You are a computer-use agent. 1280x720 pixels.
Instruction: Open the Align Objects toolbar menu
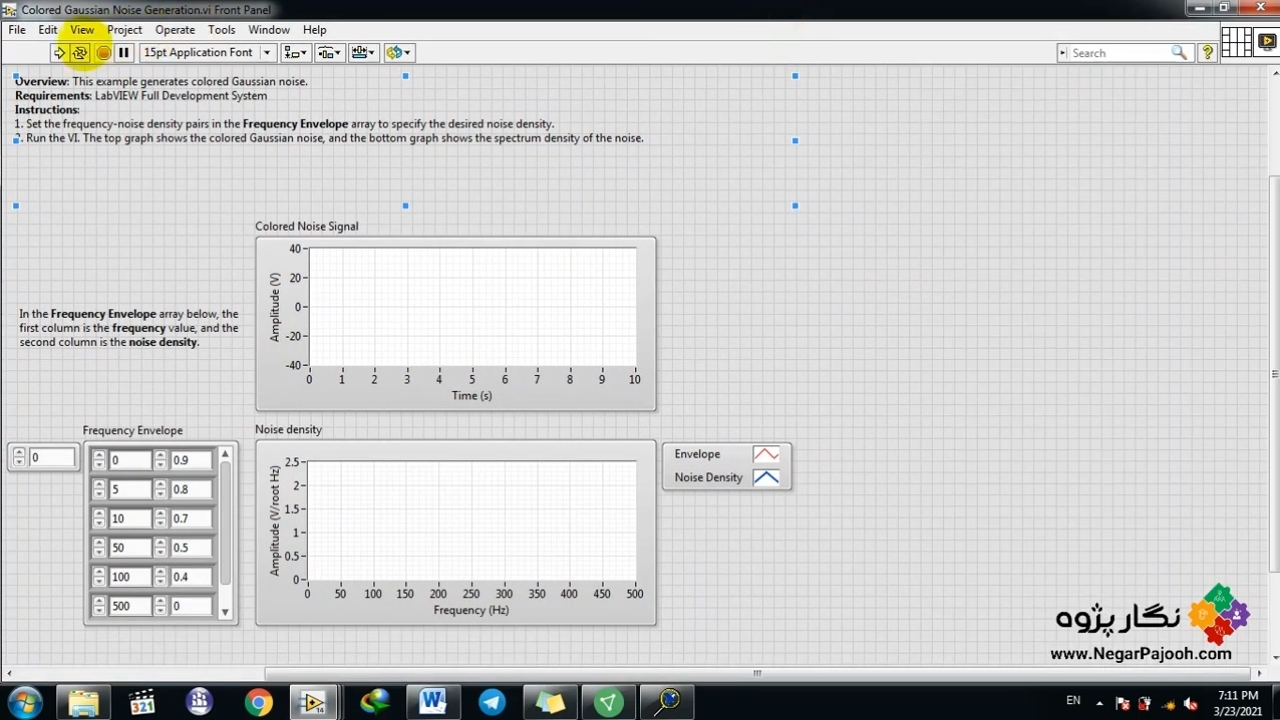click(295, 53)
